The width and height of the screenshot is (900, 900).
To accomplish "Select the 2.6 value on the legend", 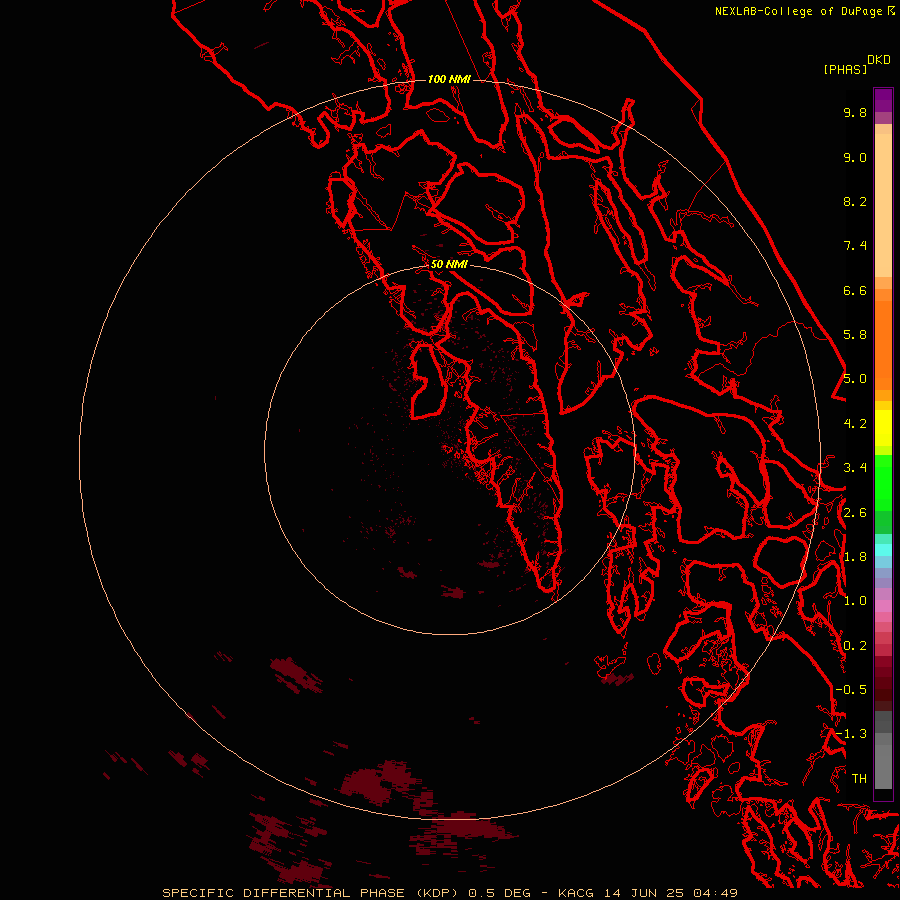I will click(855, 513).
